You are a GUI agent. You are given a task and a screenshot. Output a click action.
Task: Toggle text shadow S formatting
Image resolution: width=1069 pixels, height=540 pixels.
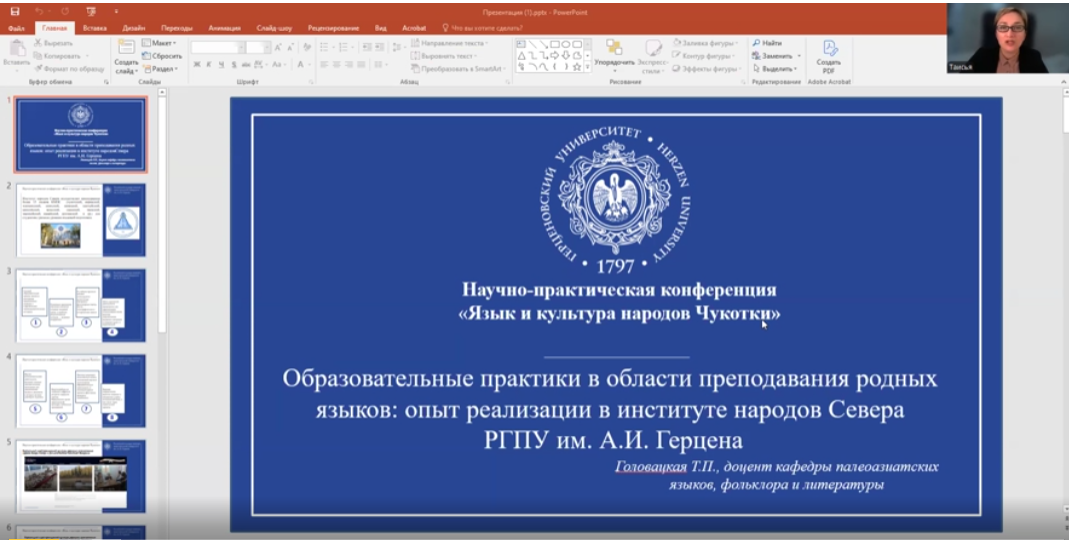234,65
